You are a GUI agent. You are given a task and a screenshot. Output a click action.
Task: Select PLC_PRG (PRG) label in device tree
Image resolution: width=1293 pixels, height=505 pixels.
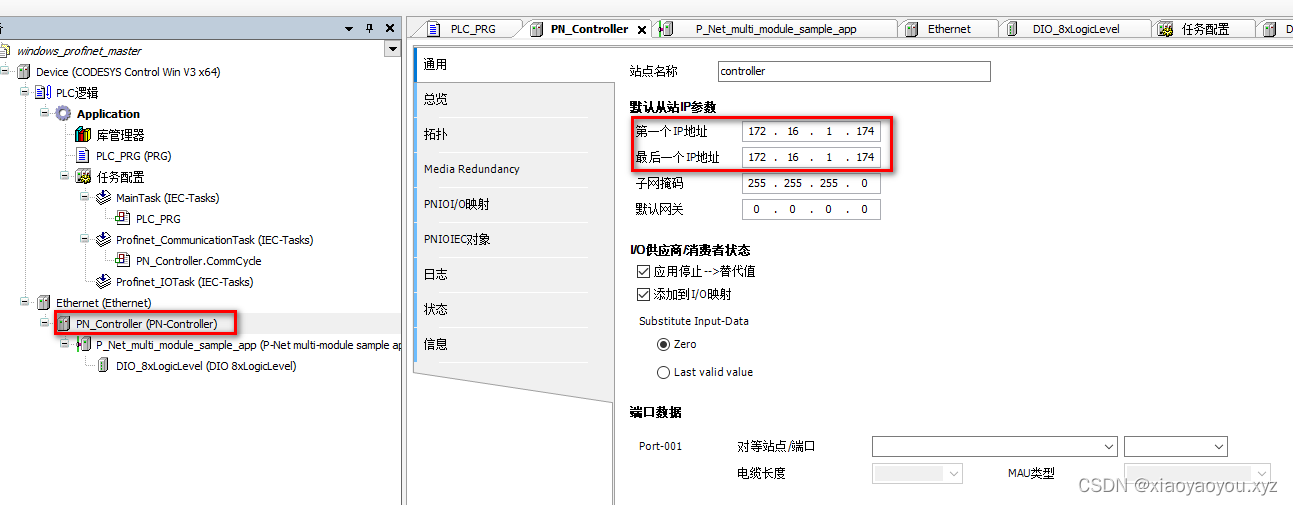pyautogui.click(x=133, y=156)
